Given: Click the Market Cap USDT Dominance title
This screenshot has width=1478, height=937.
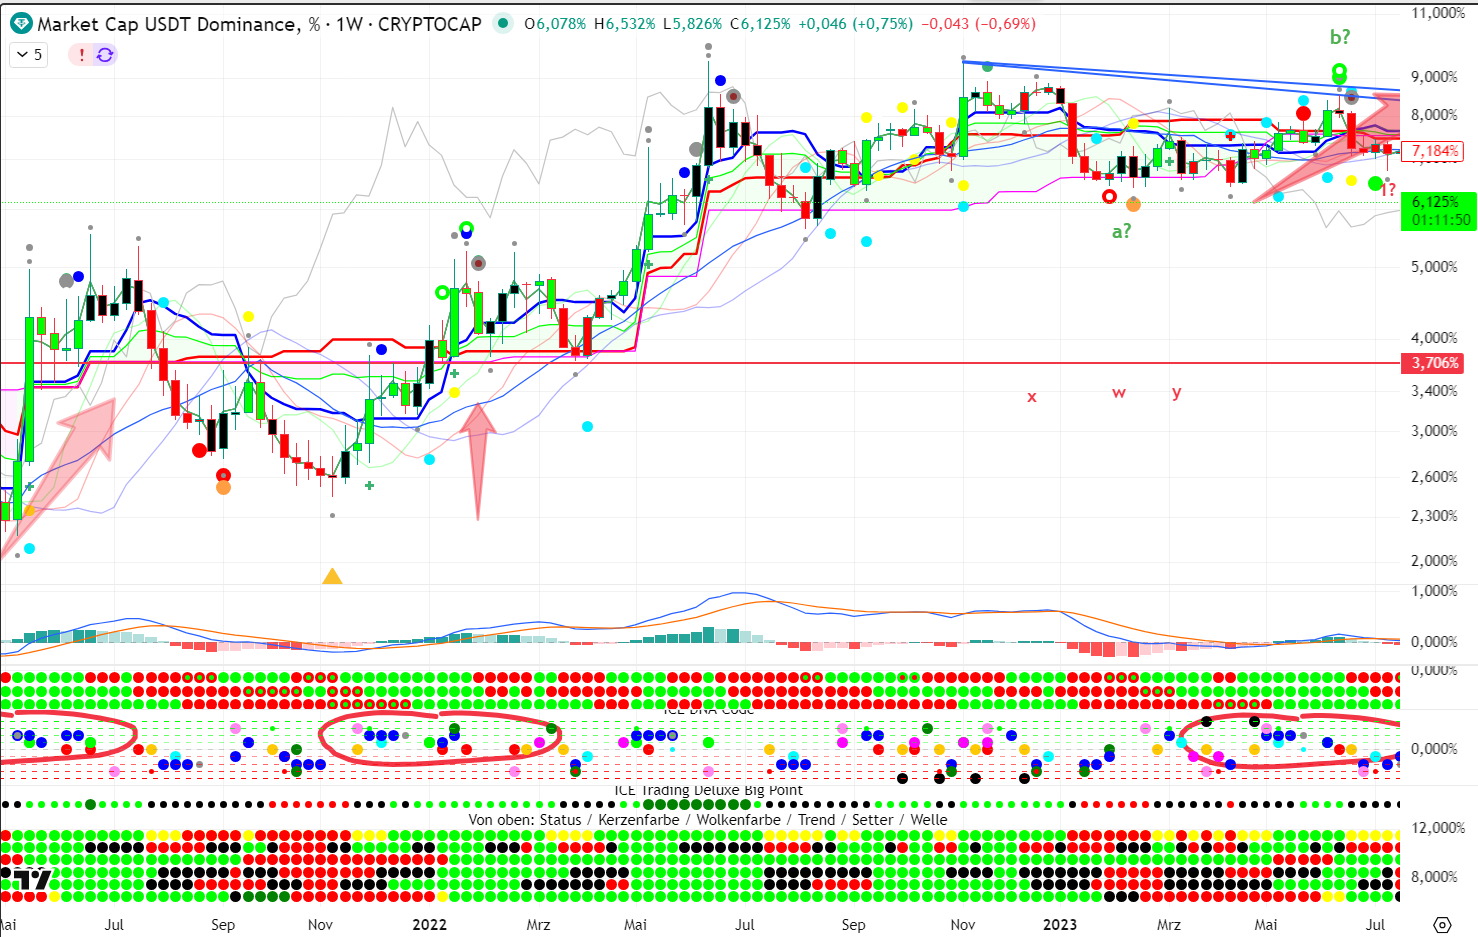Looking at the screenshot, I should [x=166, y=24].
